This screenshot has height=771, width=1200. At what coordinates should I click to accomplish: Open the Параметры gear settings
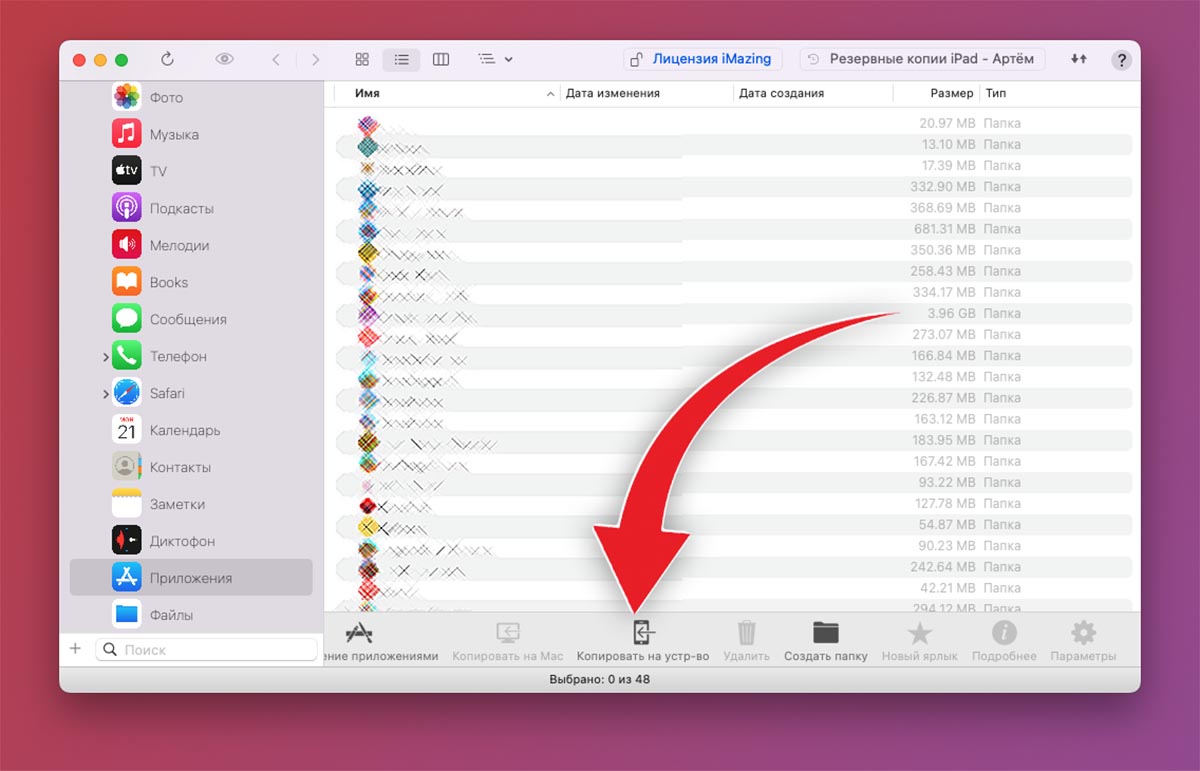[x=1083, y=634]
